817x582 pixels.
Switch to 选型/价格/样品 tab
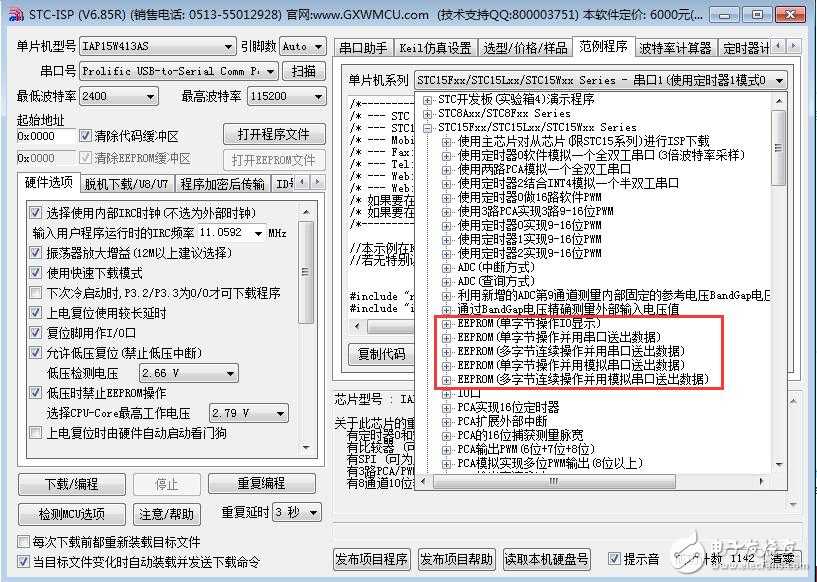pos(525,48)
